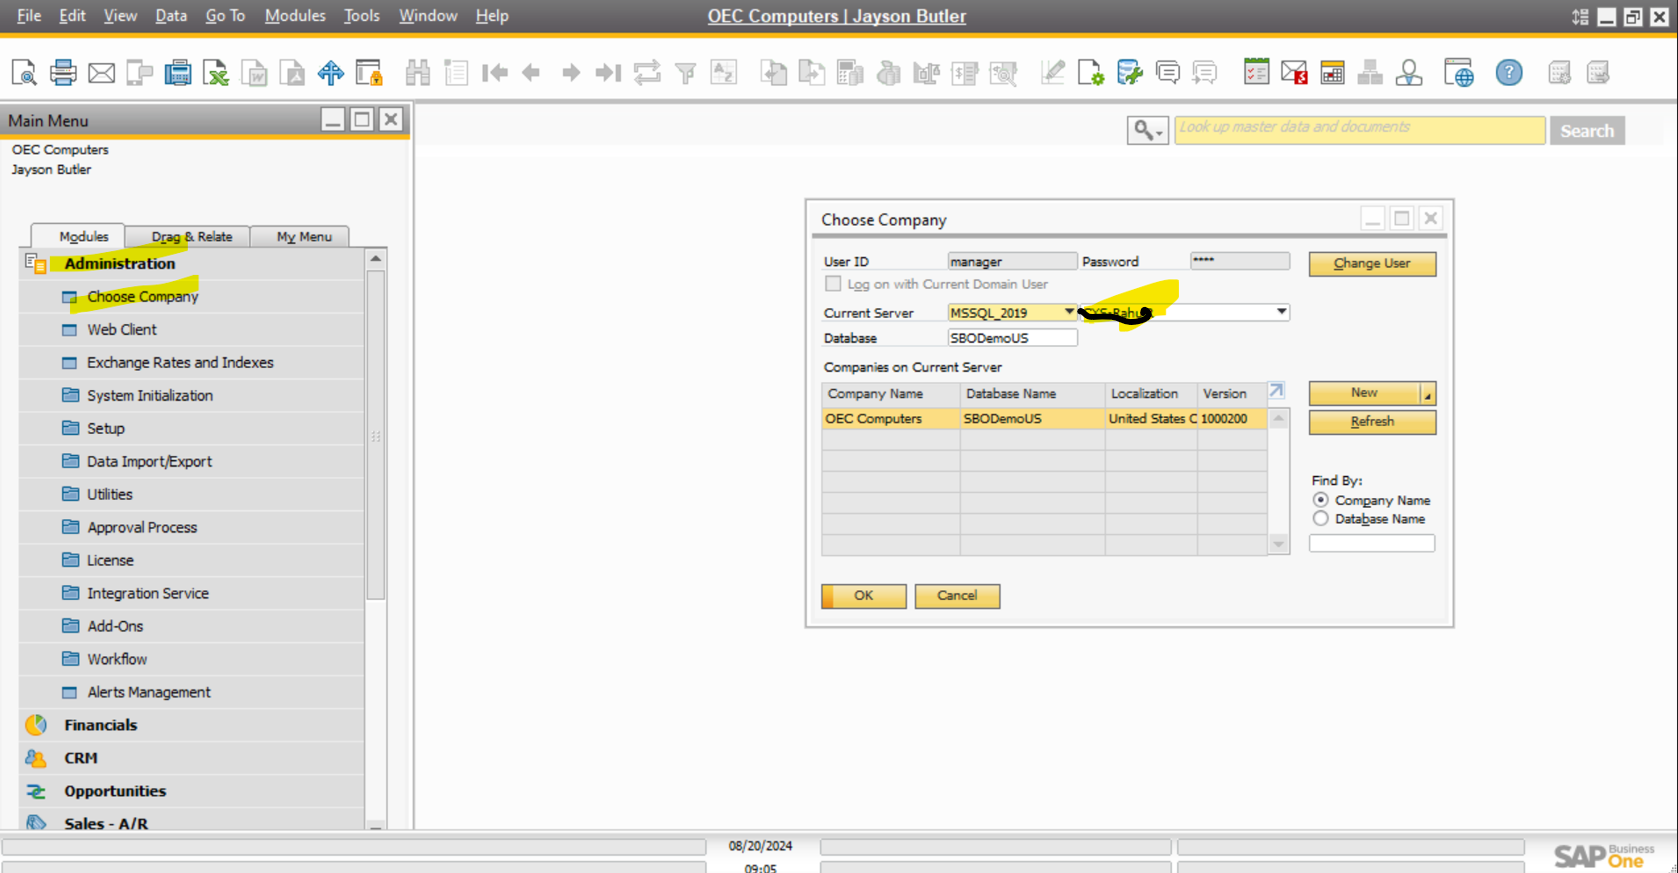
Task: Open the database wrench customization tools icon
Action: click(1130, 72)
